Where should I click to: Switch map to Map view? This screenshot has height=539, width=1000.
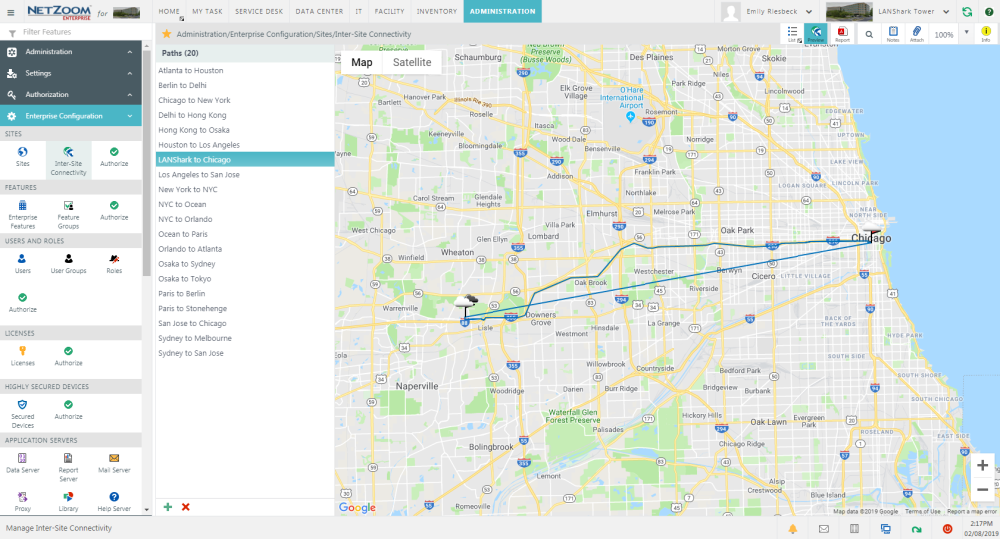(x=362, y=63)
